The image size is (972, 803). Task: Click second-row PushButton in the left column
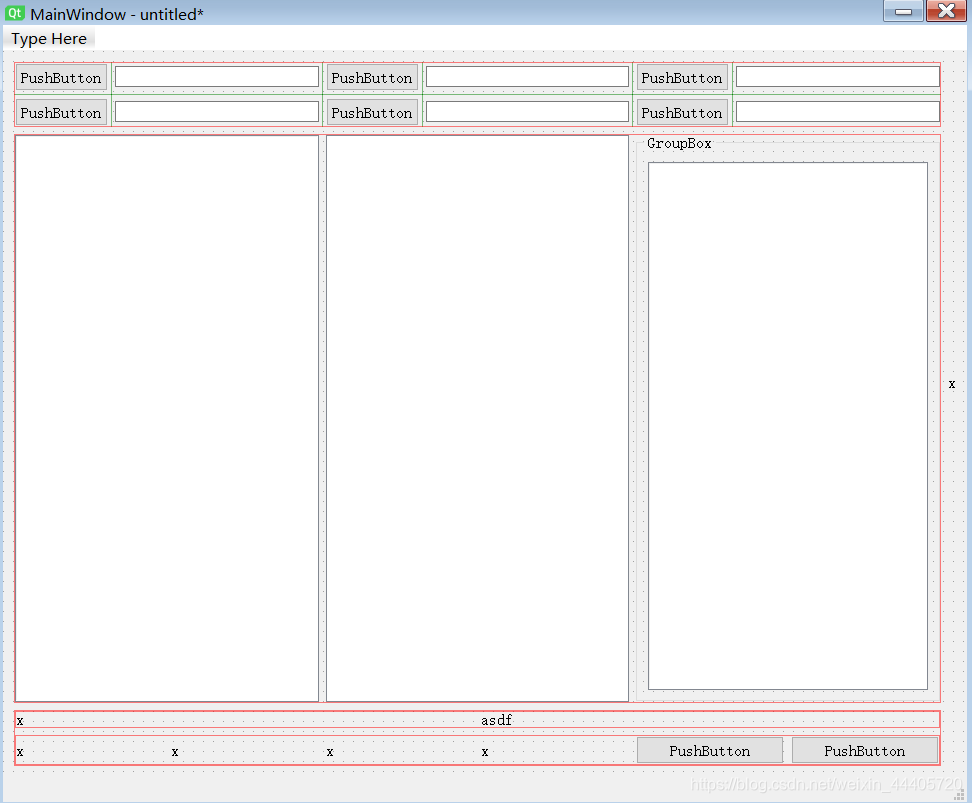click(x=61, y=113)
